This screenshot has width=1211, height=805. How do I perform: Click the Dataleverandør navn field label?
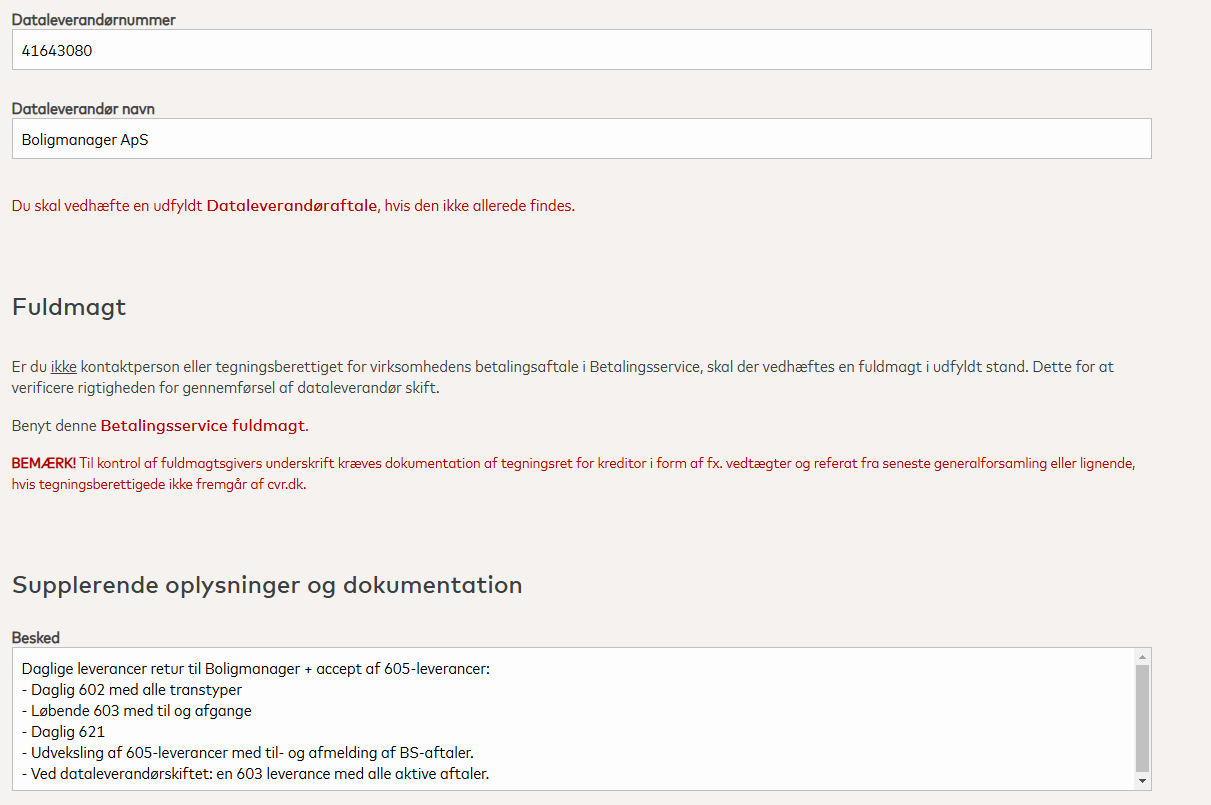[x=83, y=109]
